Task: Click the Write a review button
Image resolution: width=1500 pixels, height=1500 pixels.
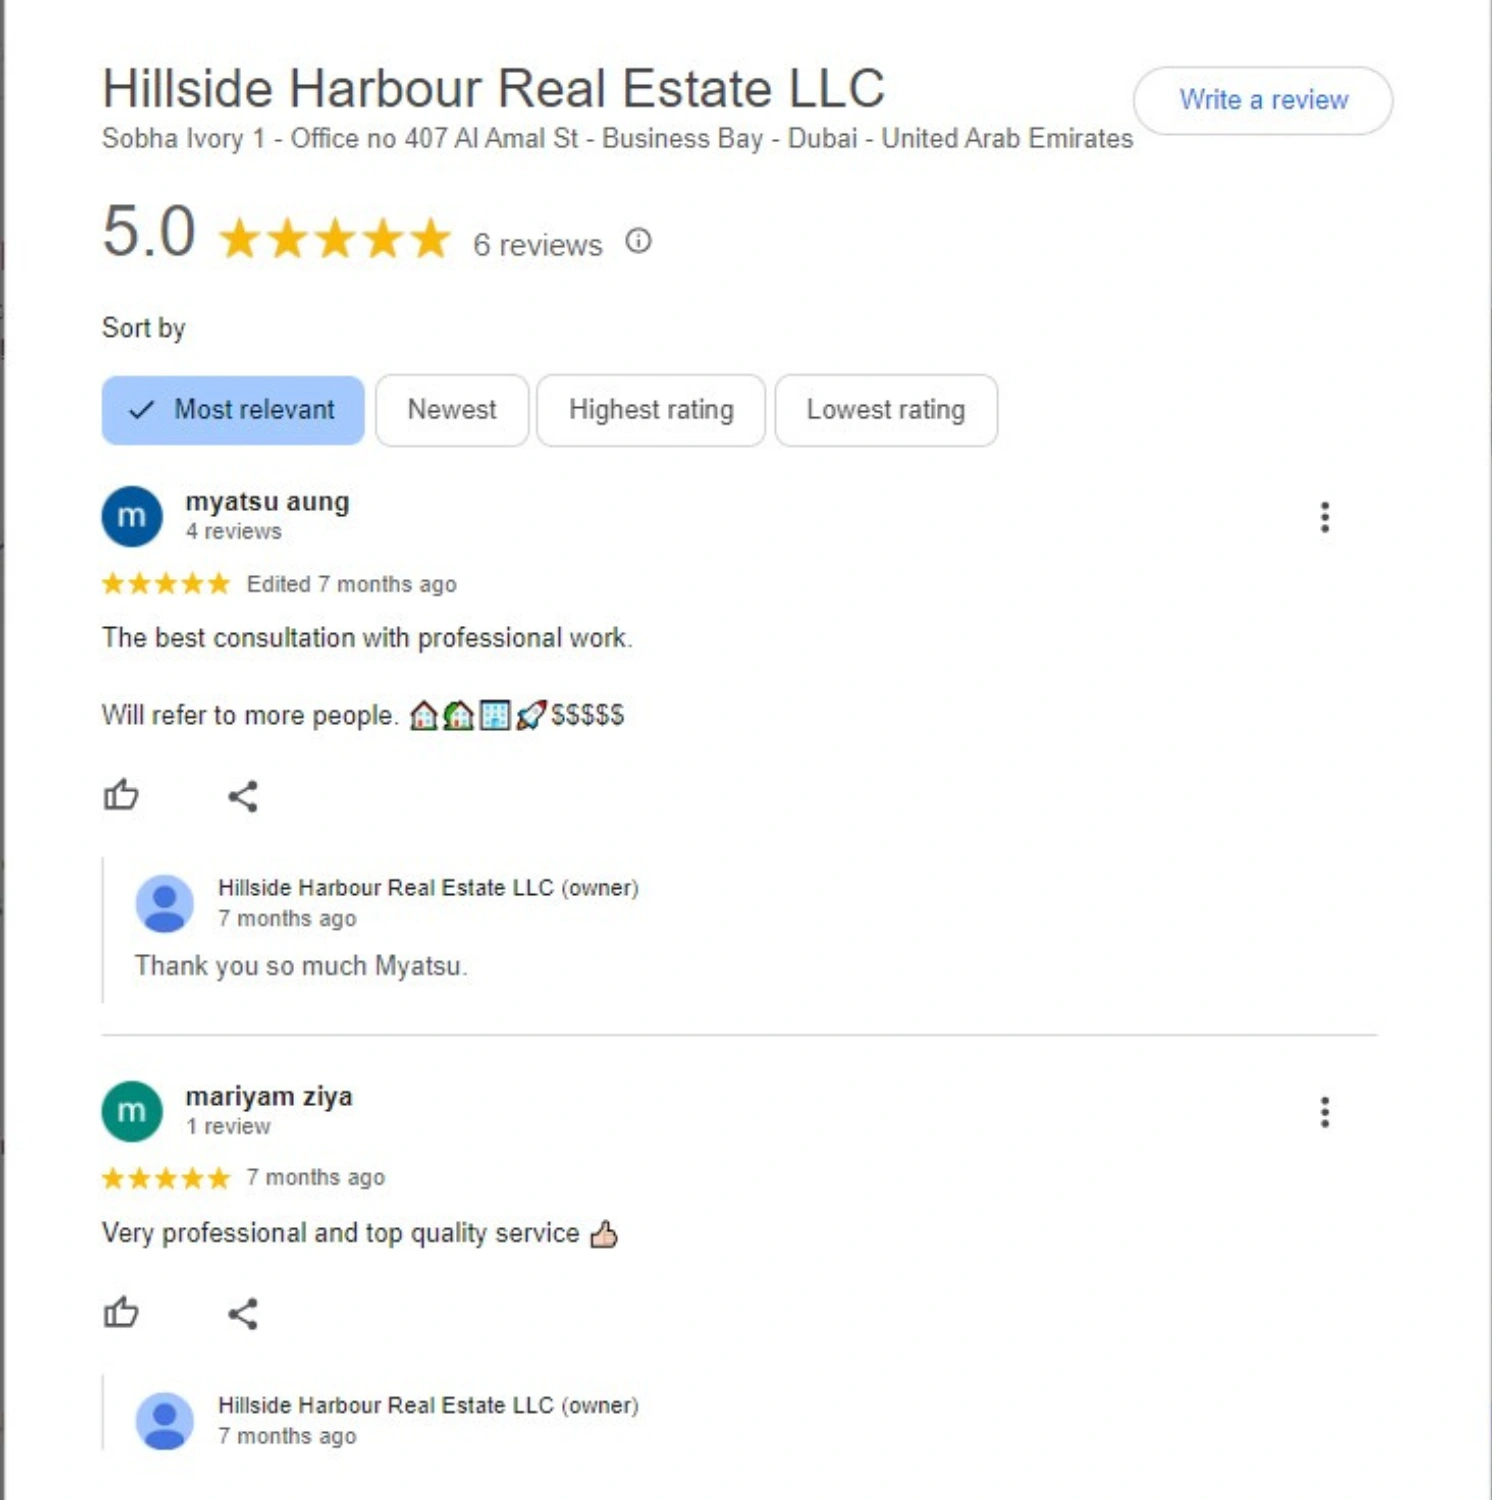Action: [1263, 100]
